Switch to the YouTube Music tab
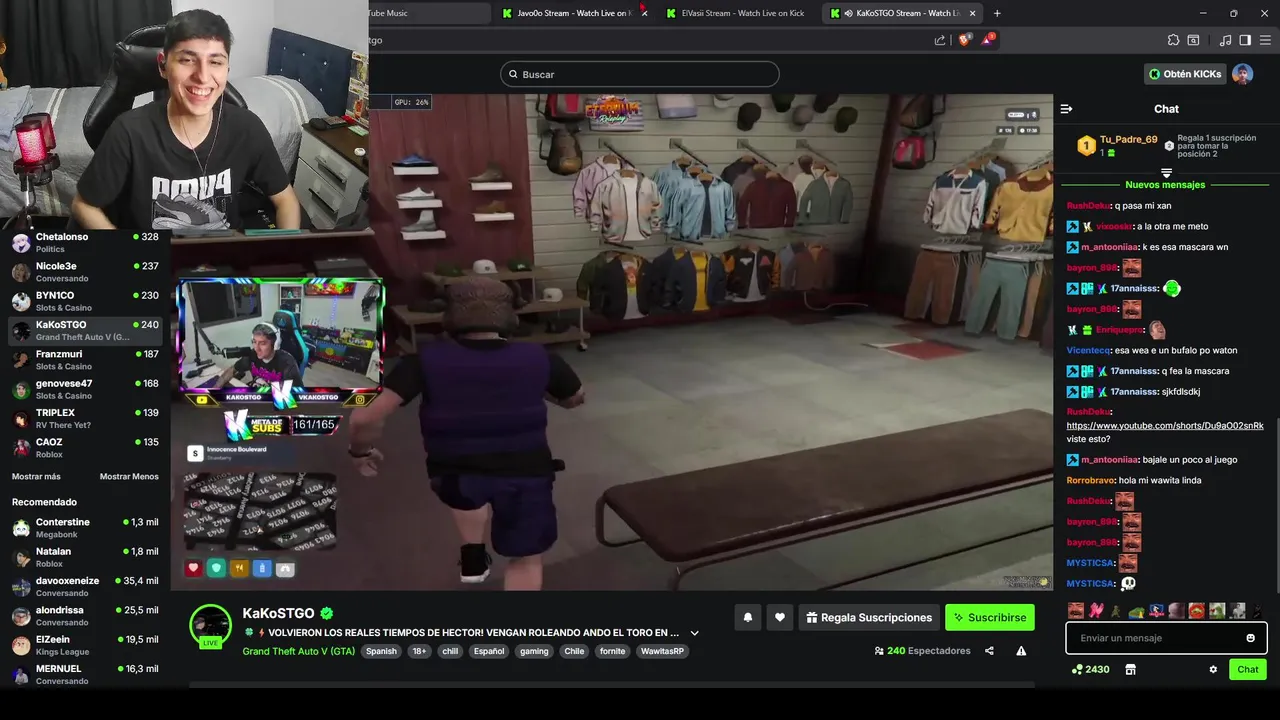 428,13
